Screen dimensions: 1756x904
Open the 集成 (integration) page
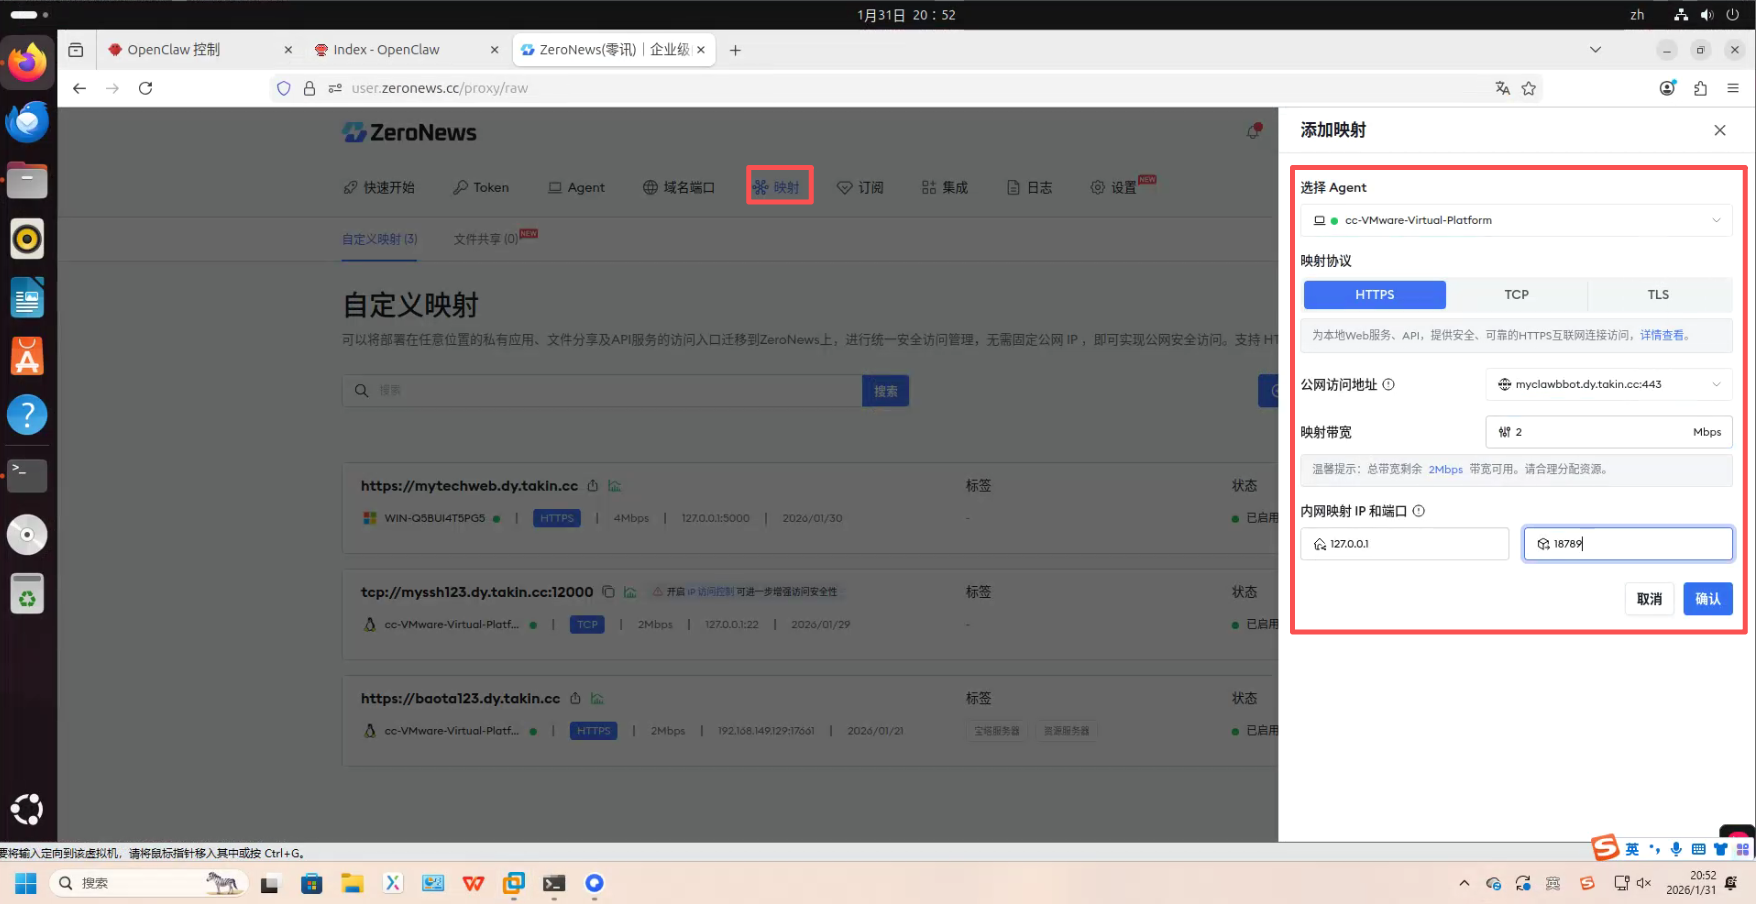pyautogui.click(x=945, y=187)
